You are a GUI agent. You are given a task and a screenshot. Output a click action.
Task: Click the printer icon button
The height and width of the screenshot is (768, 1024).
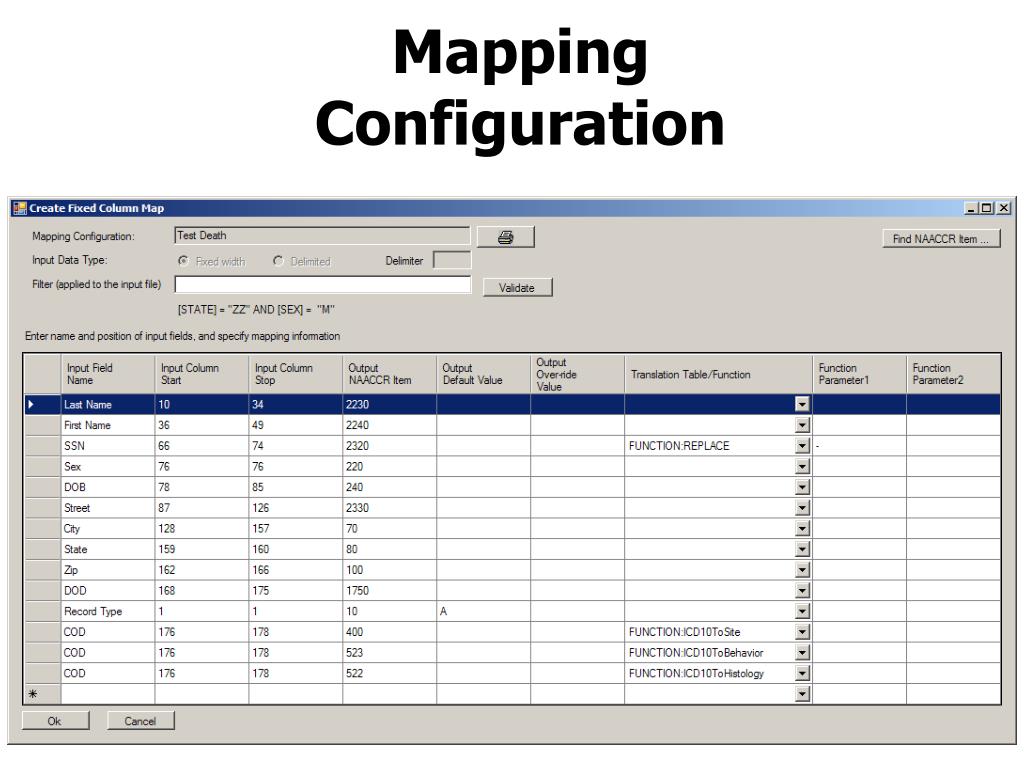pos(505,237)
